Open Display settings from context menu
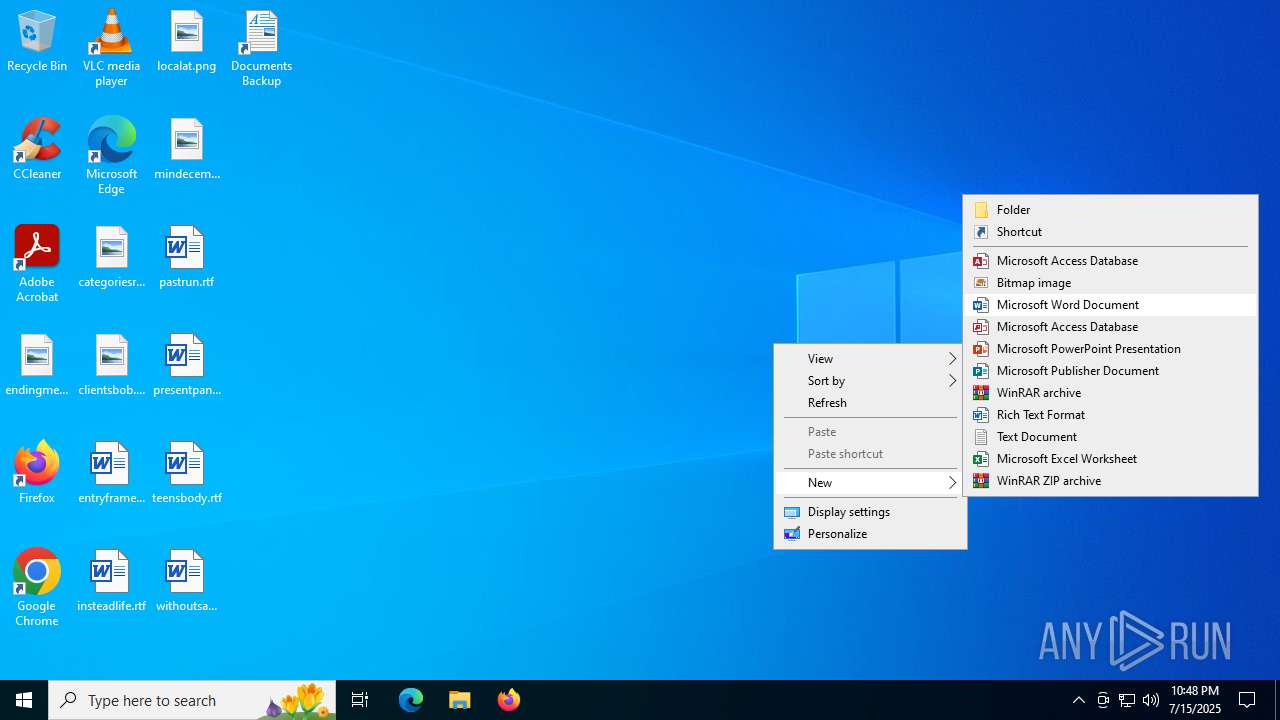1280x720 pixels. click(870, 512)
